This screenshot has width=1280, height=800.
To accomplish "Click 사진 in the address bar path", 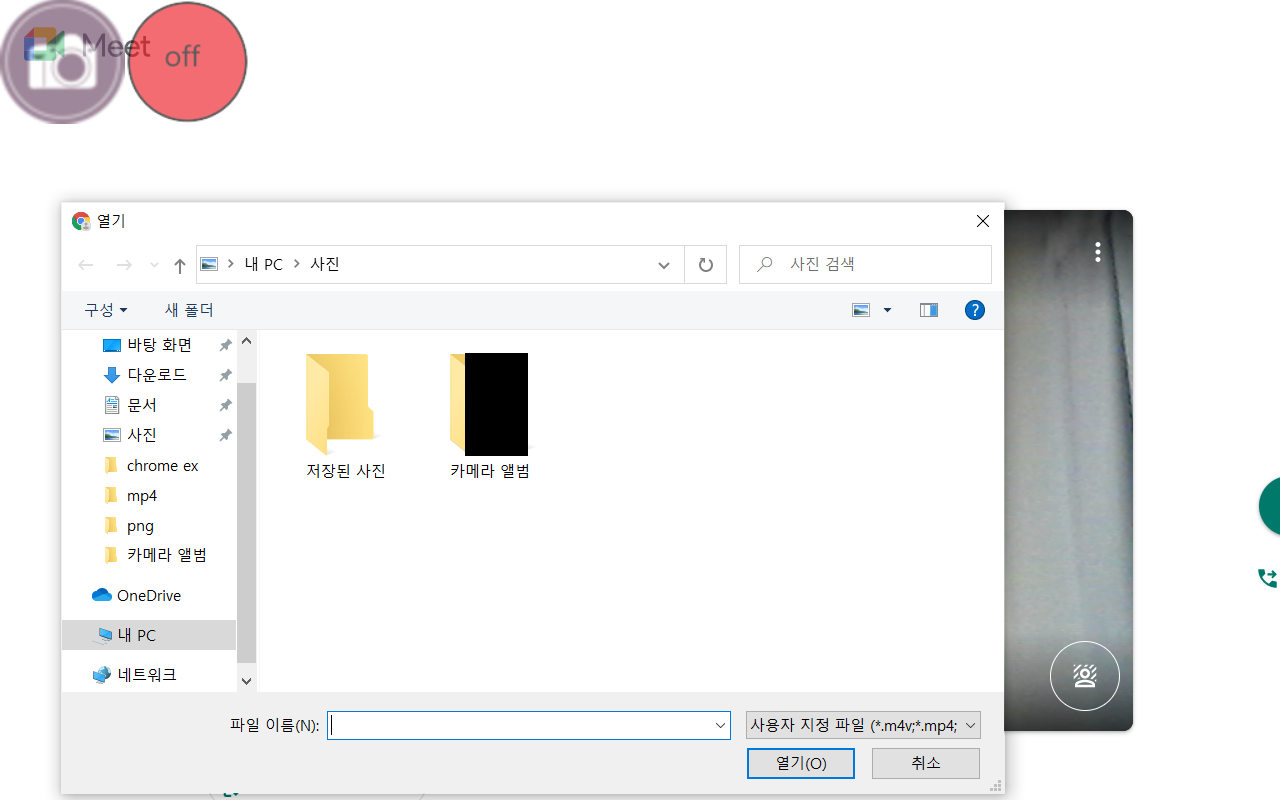I will (x=325, y=265).
